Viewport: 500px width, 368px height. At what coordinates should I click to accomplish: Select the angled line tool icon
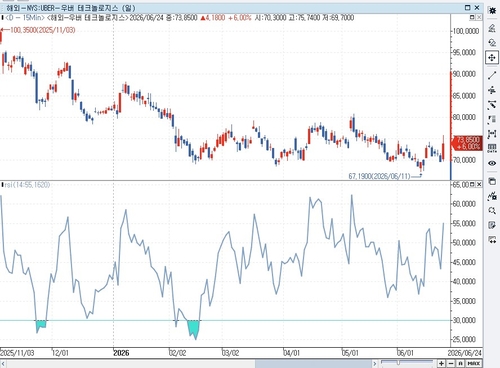point(492,105)
